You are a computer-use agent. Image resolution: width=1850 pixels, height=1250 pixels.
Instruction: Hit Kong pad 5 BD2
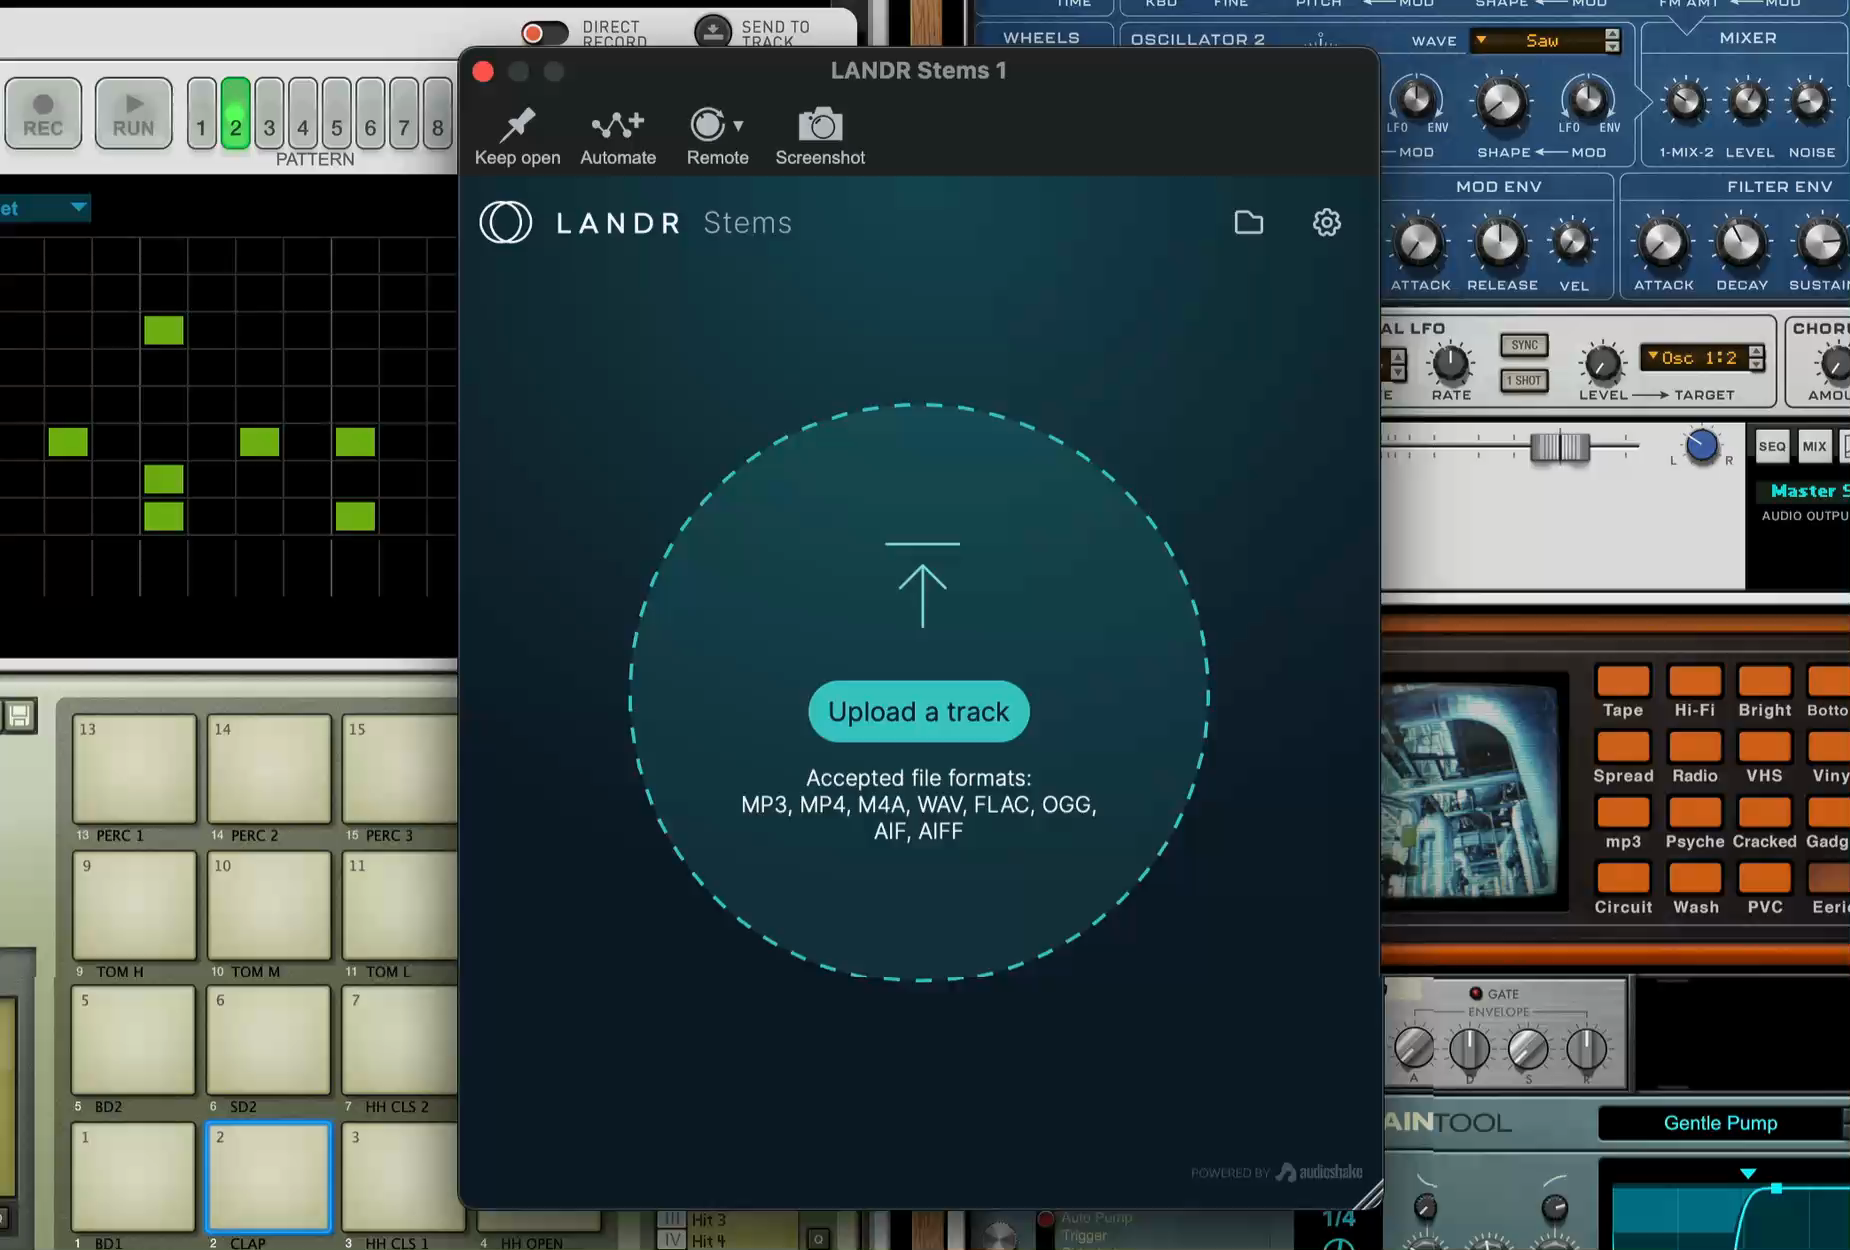tap(134, 1040)
